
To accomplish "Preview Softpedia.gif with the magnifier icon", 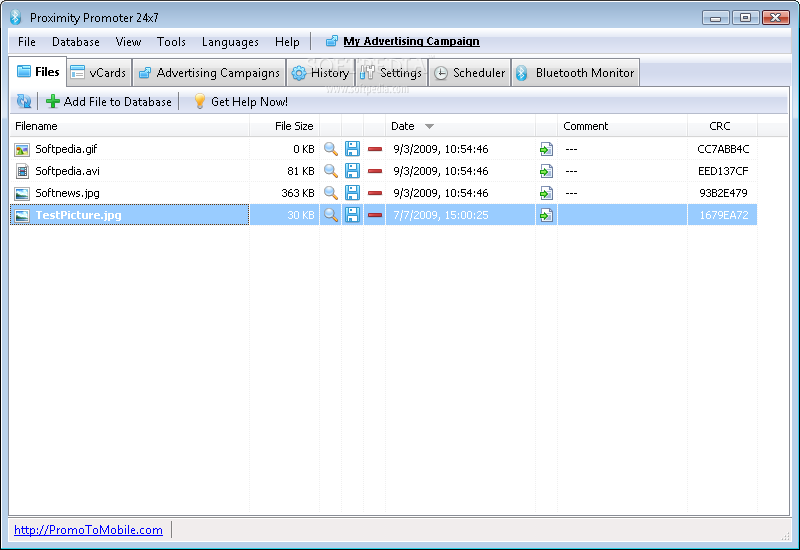I will (331, 149).
